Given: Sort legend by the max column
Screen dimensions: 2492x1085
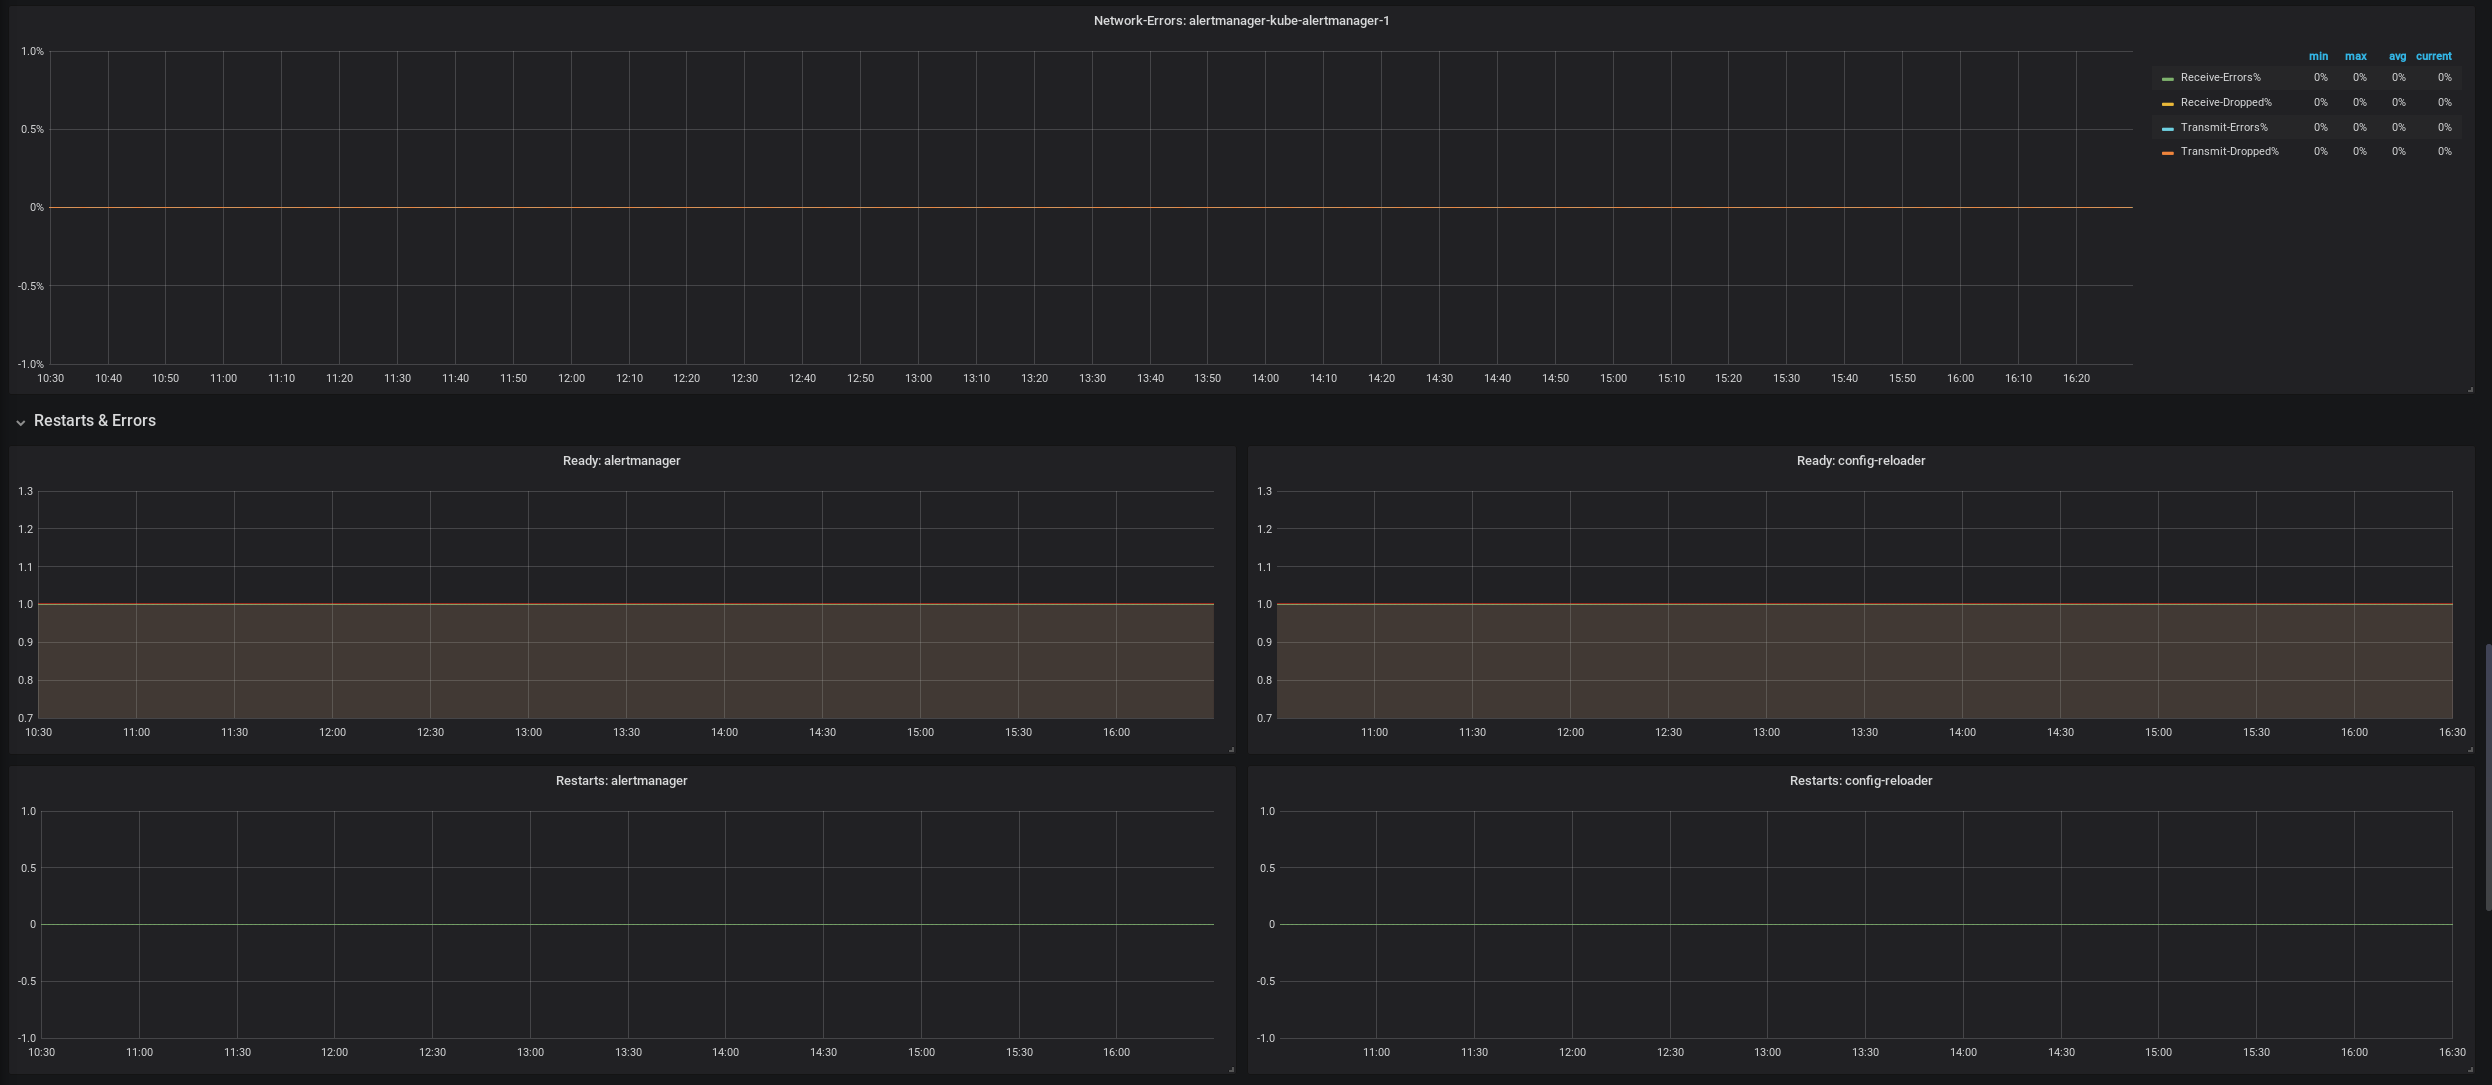Looking at the screenshot, I should point(2355,57).
